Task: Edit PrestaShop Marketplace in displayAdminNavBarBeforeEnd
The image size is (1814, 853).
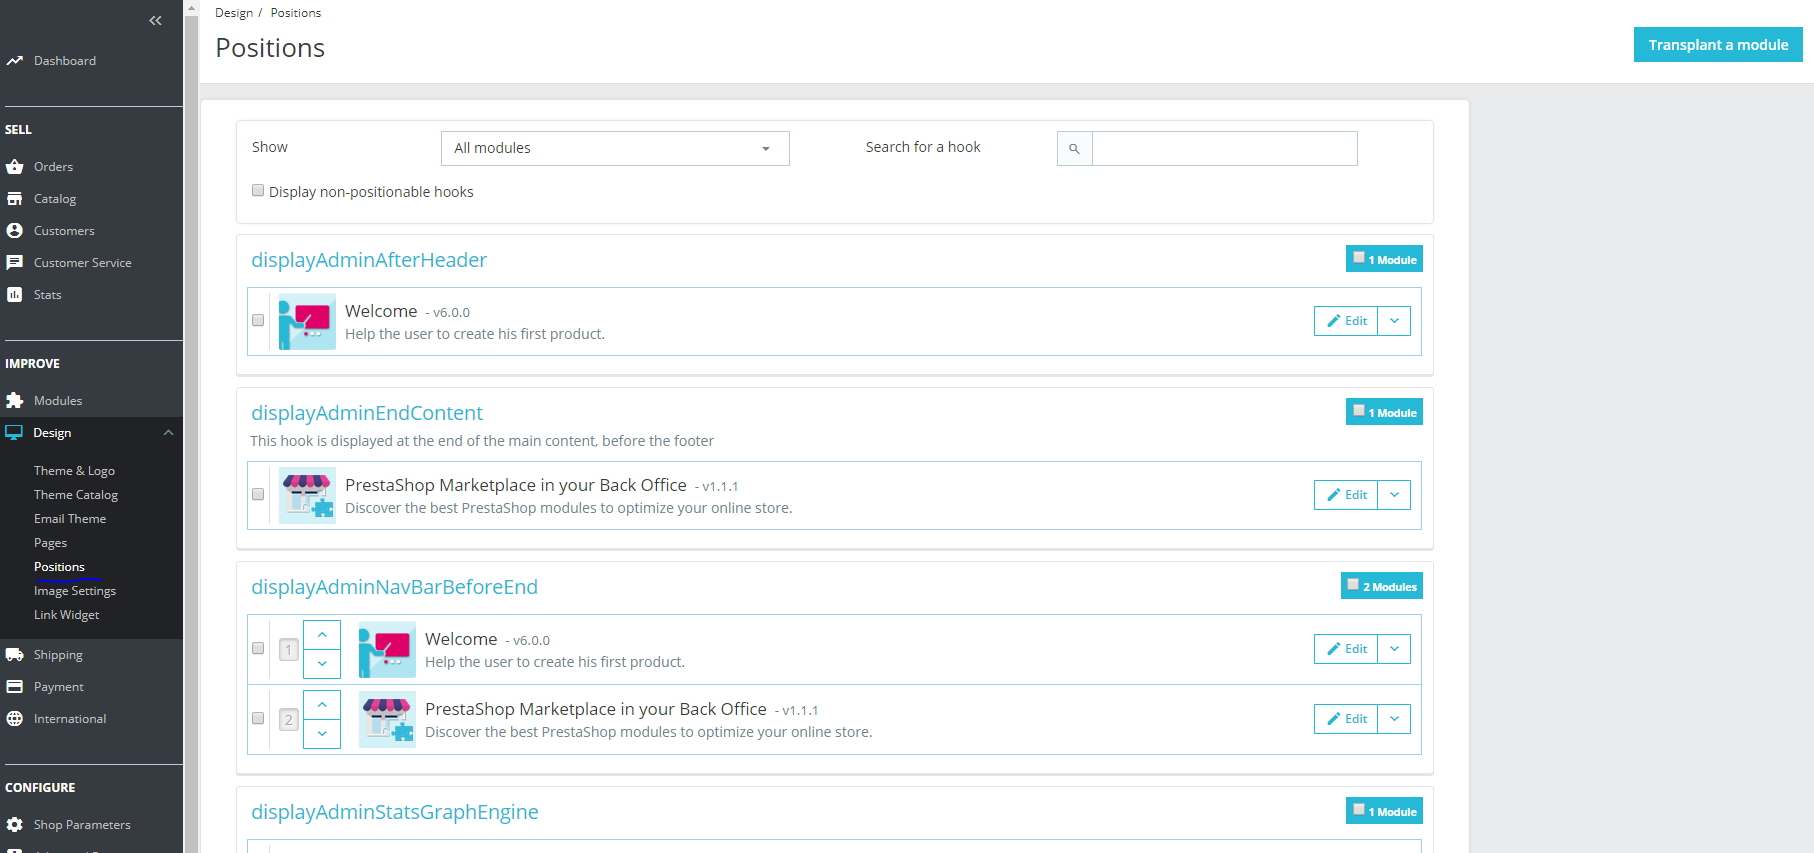Action: click(1346, 719)
